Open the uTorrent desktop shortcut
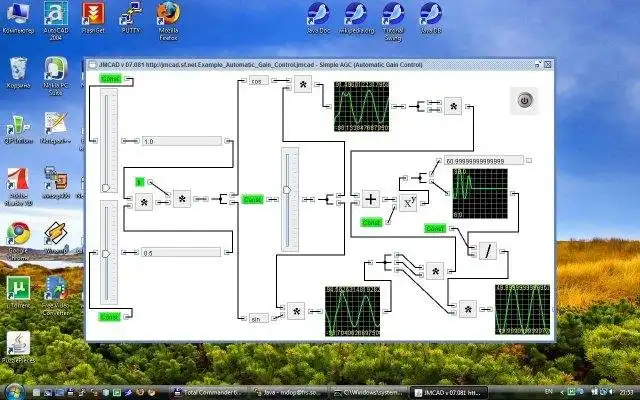Viewport: 640px width, 400px height. [x=18, y=292]
